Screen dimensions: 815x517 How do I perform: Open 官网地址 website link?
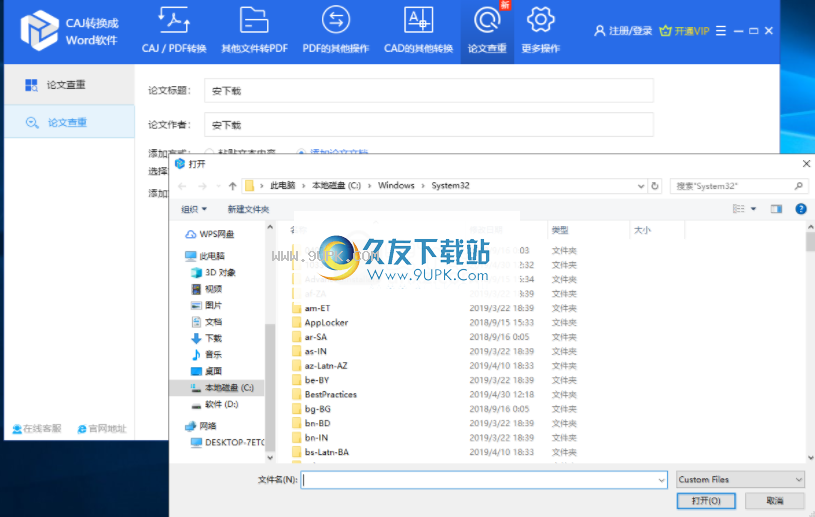[x=102, y=429]
